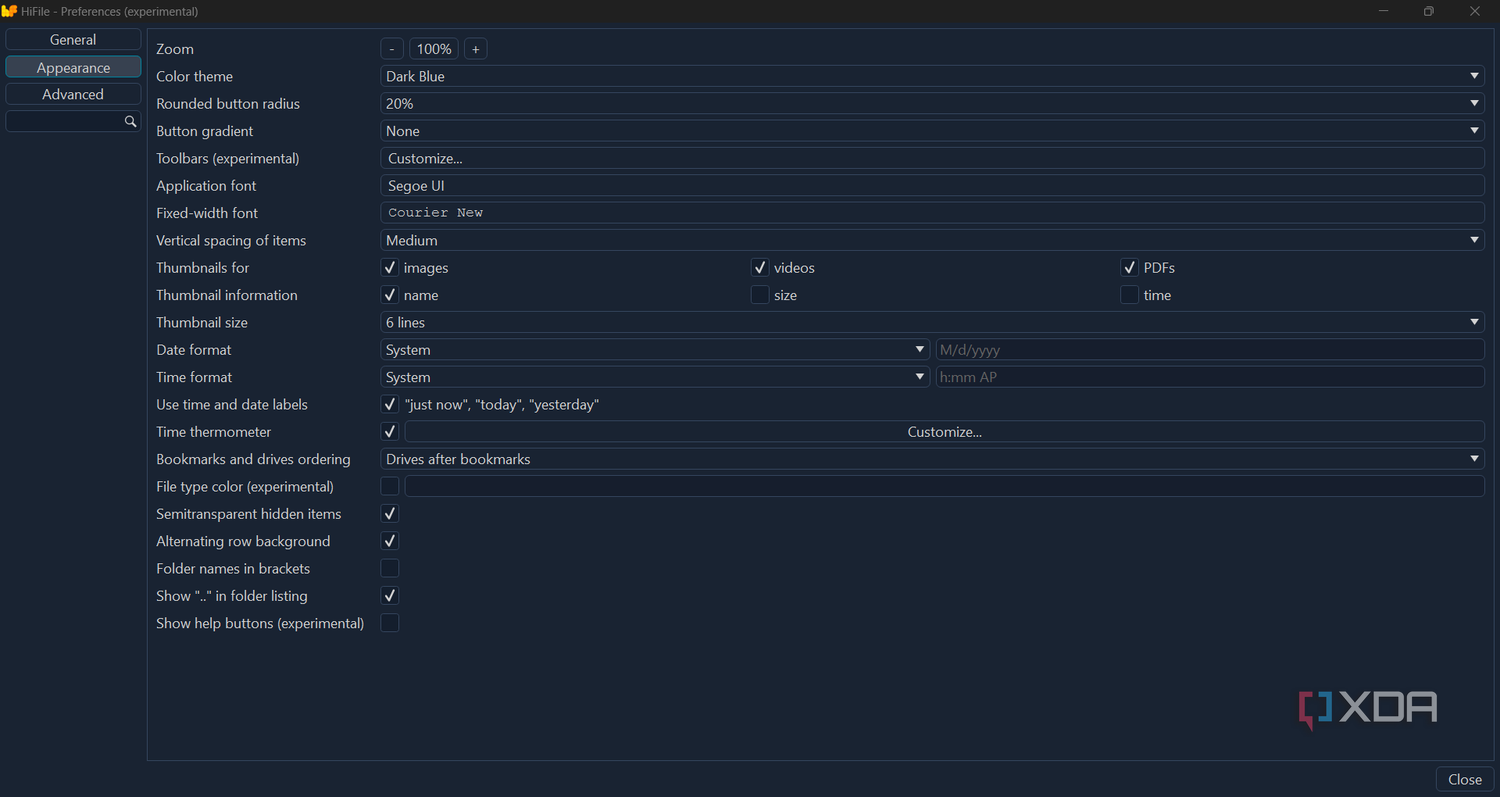Click the M/d/yyyy date format field
This screenshot has width=1500, height=797.
point(1210,350)
